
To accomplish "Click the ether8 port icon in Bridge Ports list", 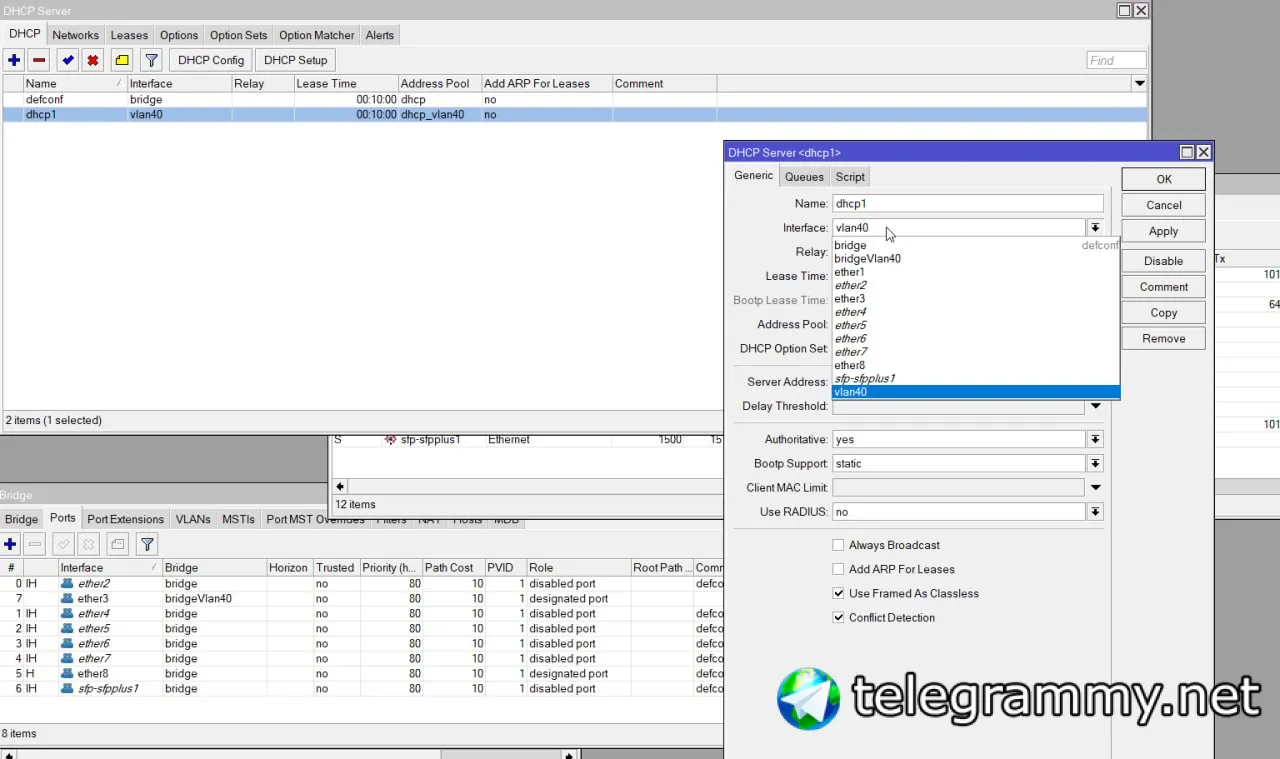I will [x=67, y=674].
